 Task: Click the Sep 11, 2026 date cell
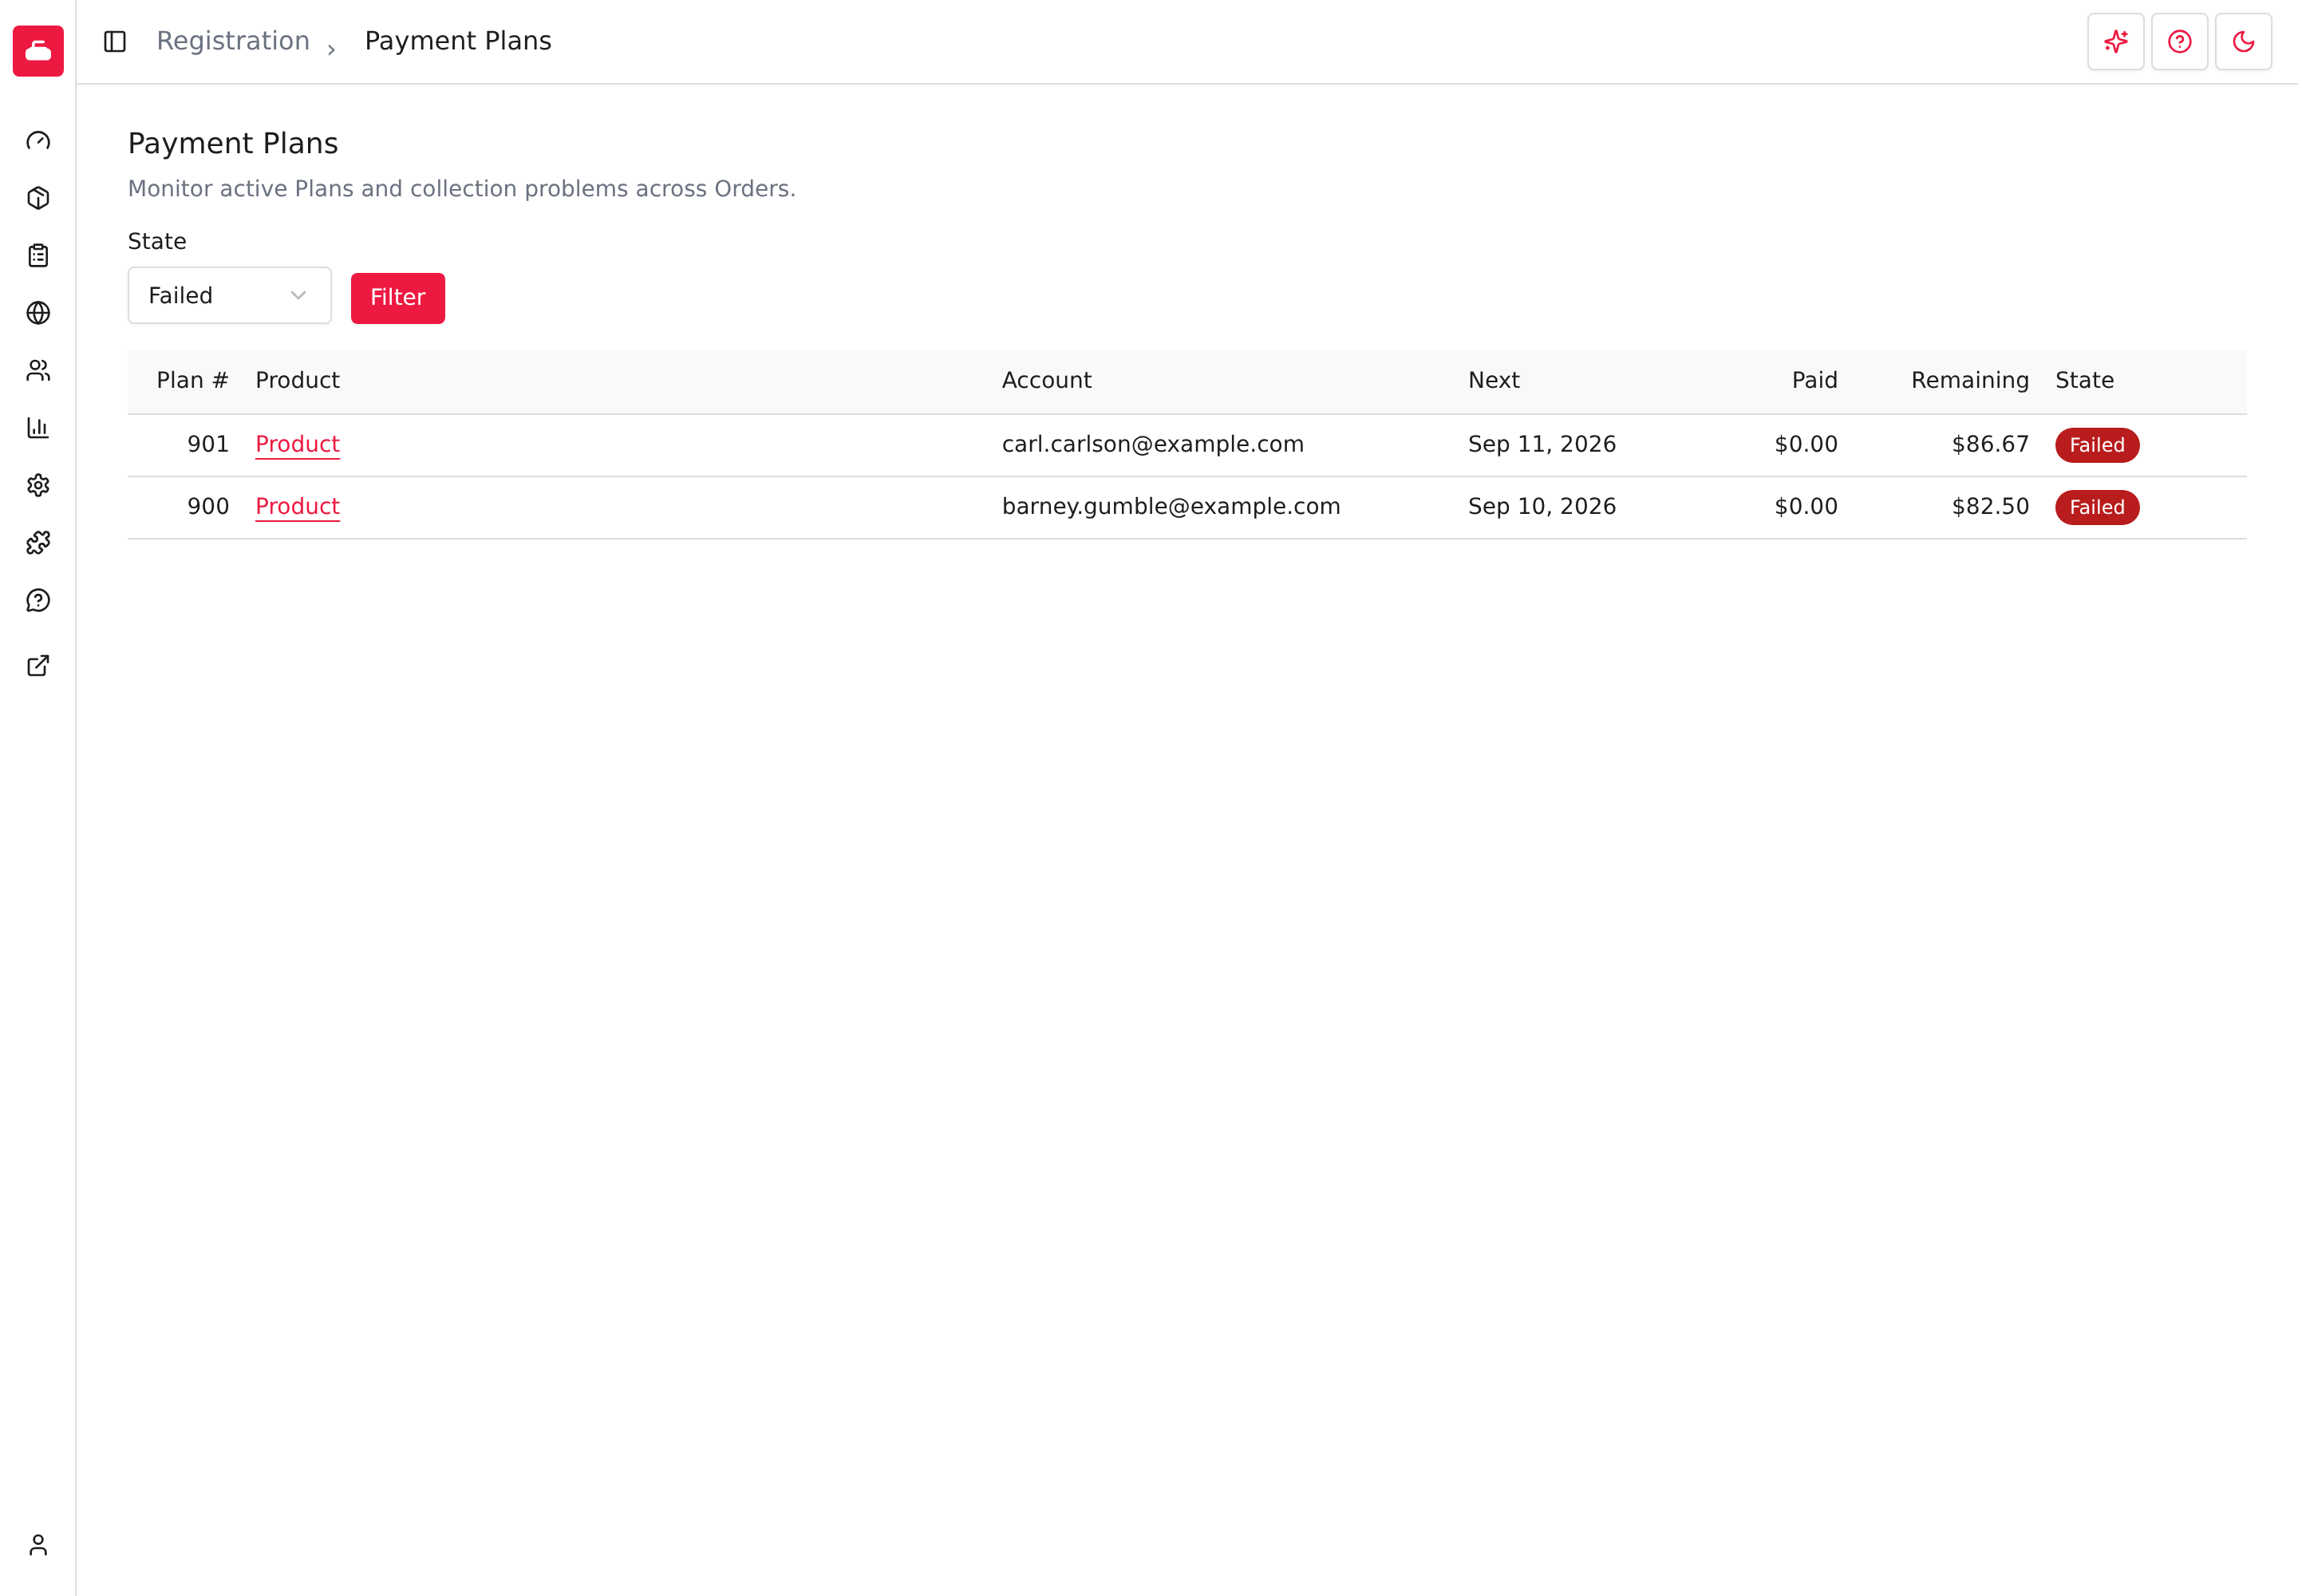pos(1542,444)
